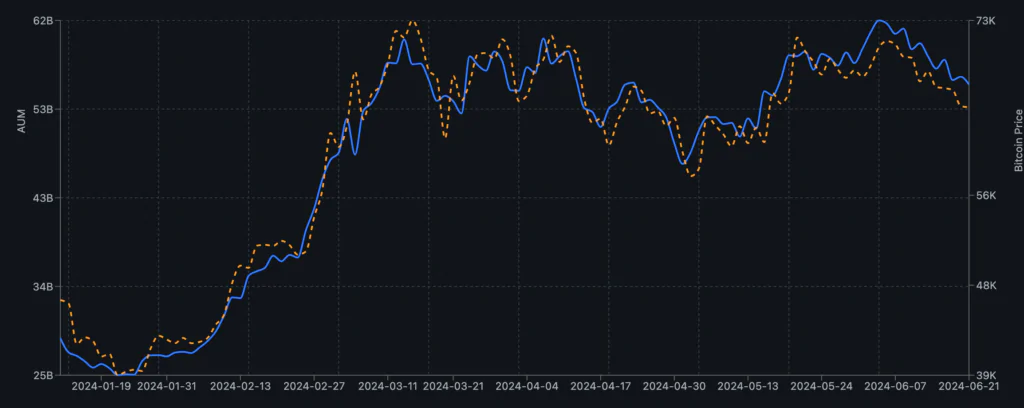Select the 43B AUM axis value
This screenshot has height=408, width=1024.
pos(41,198)
